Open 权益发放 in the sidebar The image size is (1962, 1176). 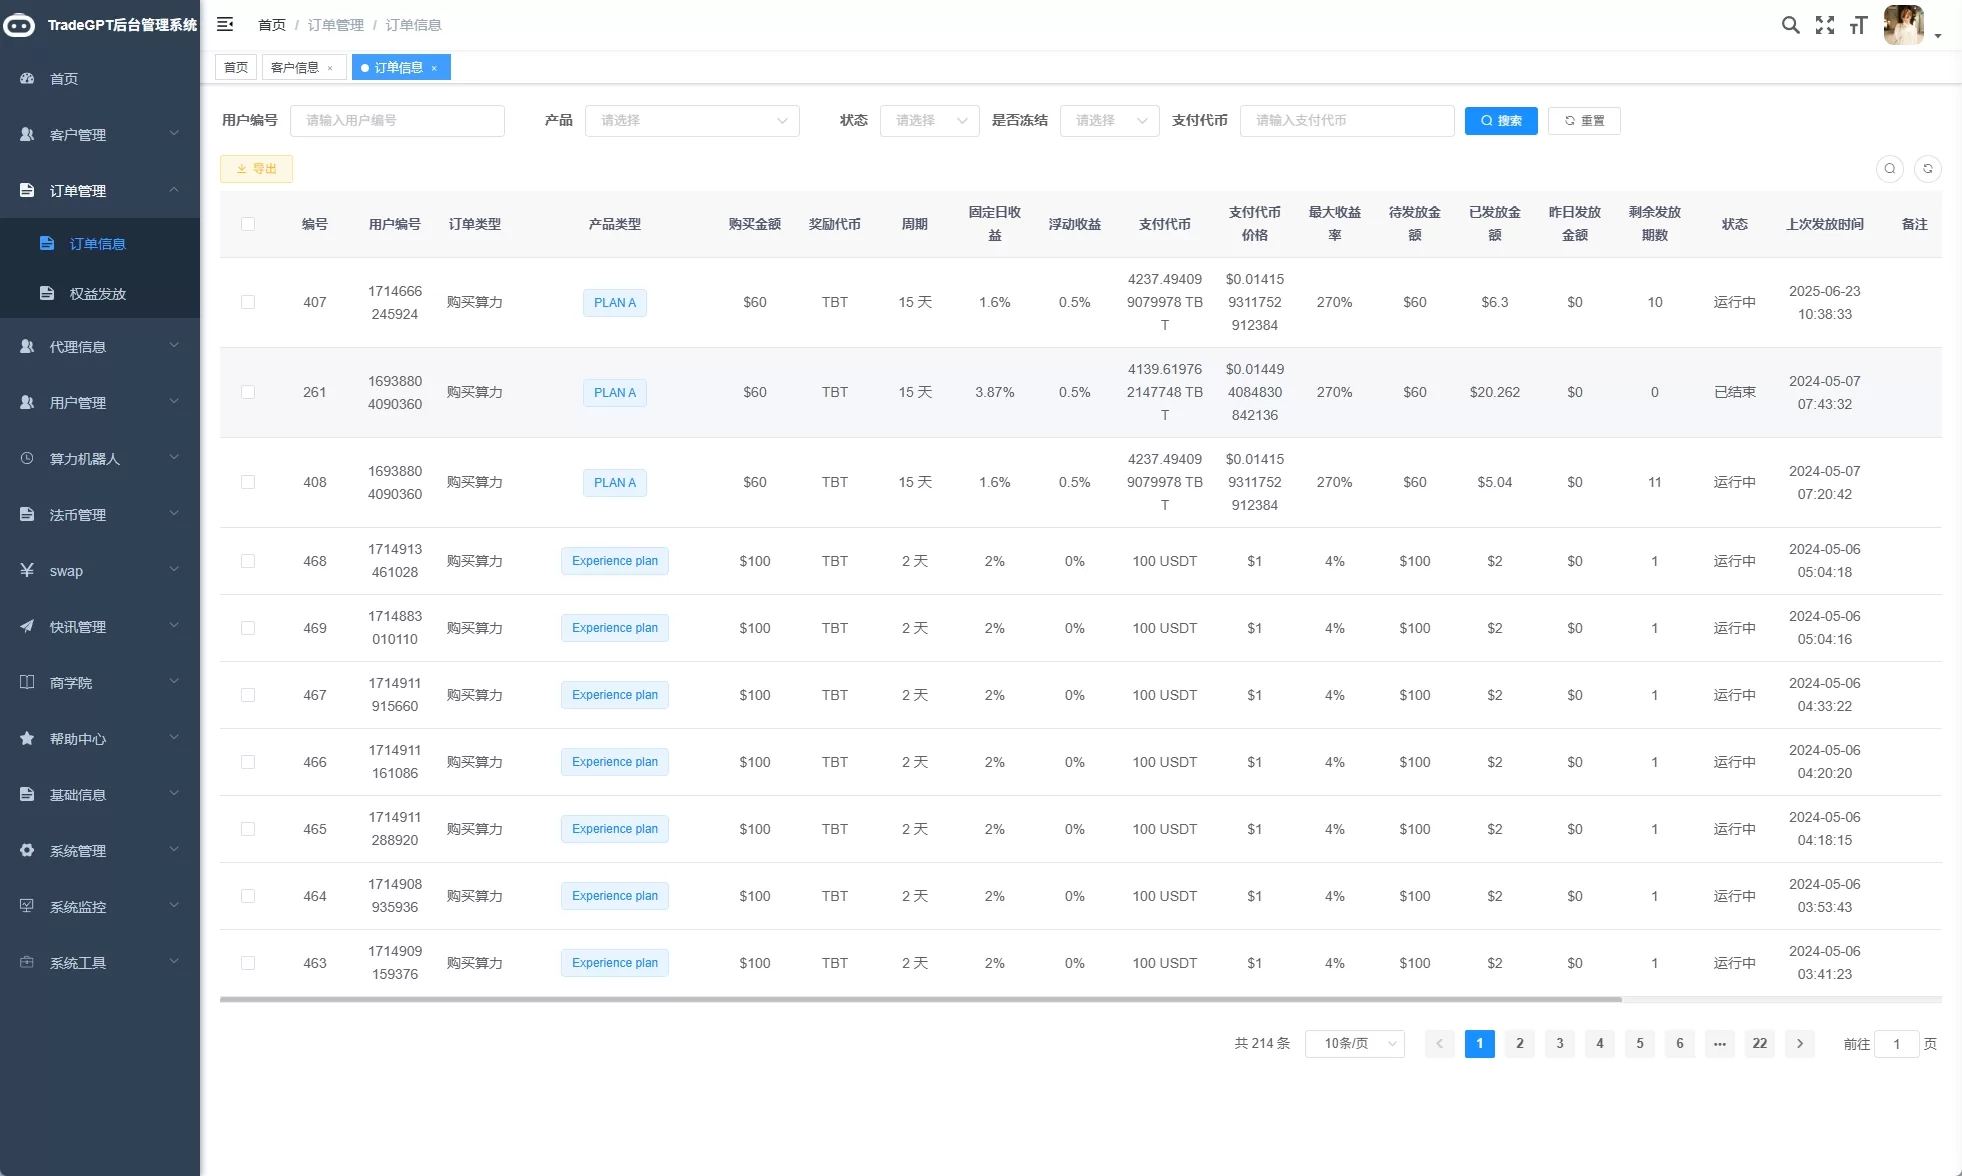[97, 294]
